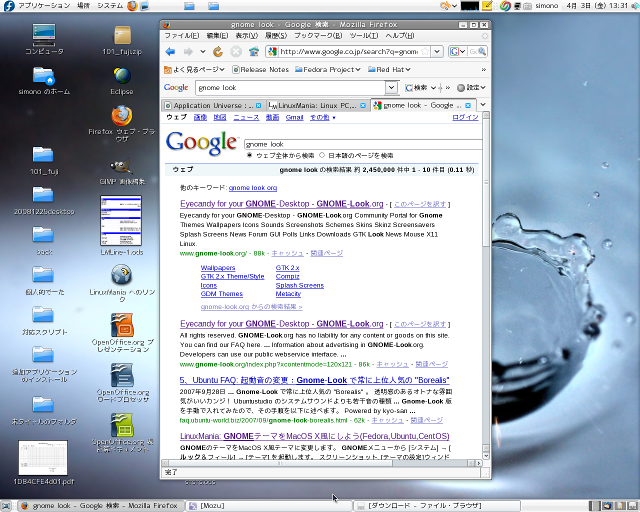Show more bookmarks toolbar chevron
Image resolution: width=640 pixels, height=512 pixels.
point(484,70)
